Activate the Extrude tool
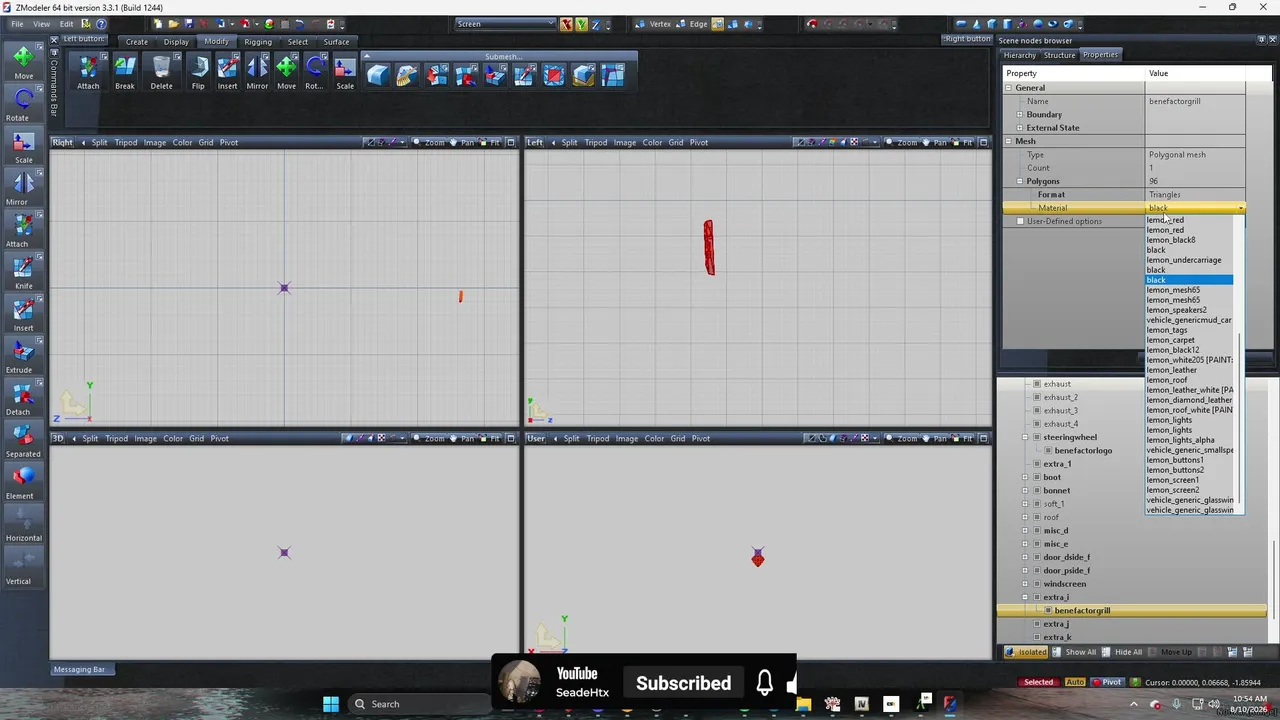1280x720 pixels. coord(23,356)
